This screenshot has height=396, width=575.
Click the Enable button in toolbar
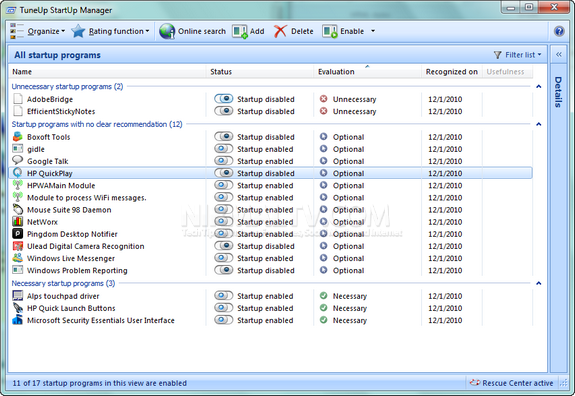(x=344, y=31)
